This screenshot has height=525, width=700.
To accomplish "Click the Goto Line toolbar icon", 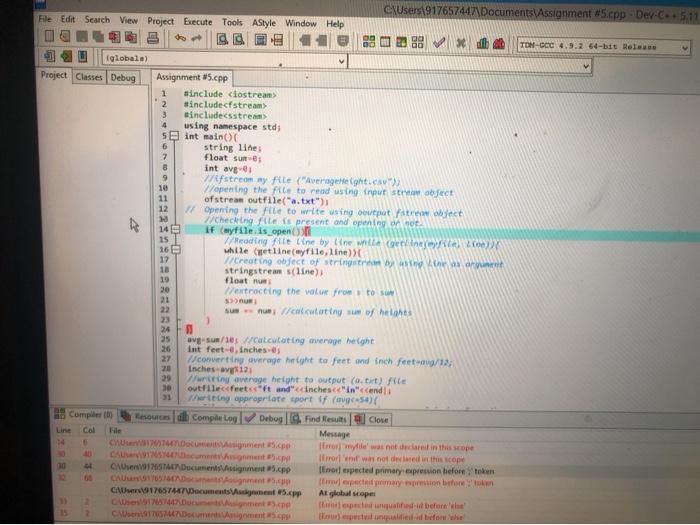I will coord(277,41).
